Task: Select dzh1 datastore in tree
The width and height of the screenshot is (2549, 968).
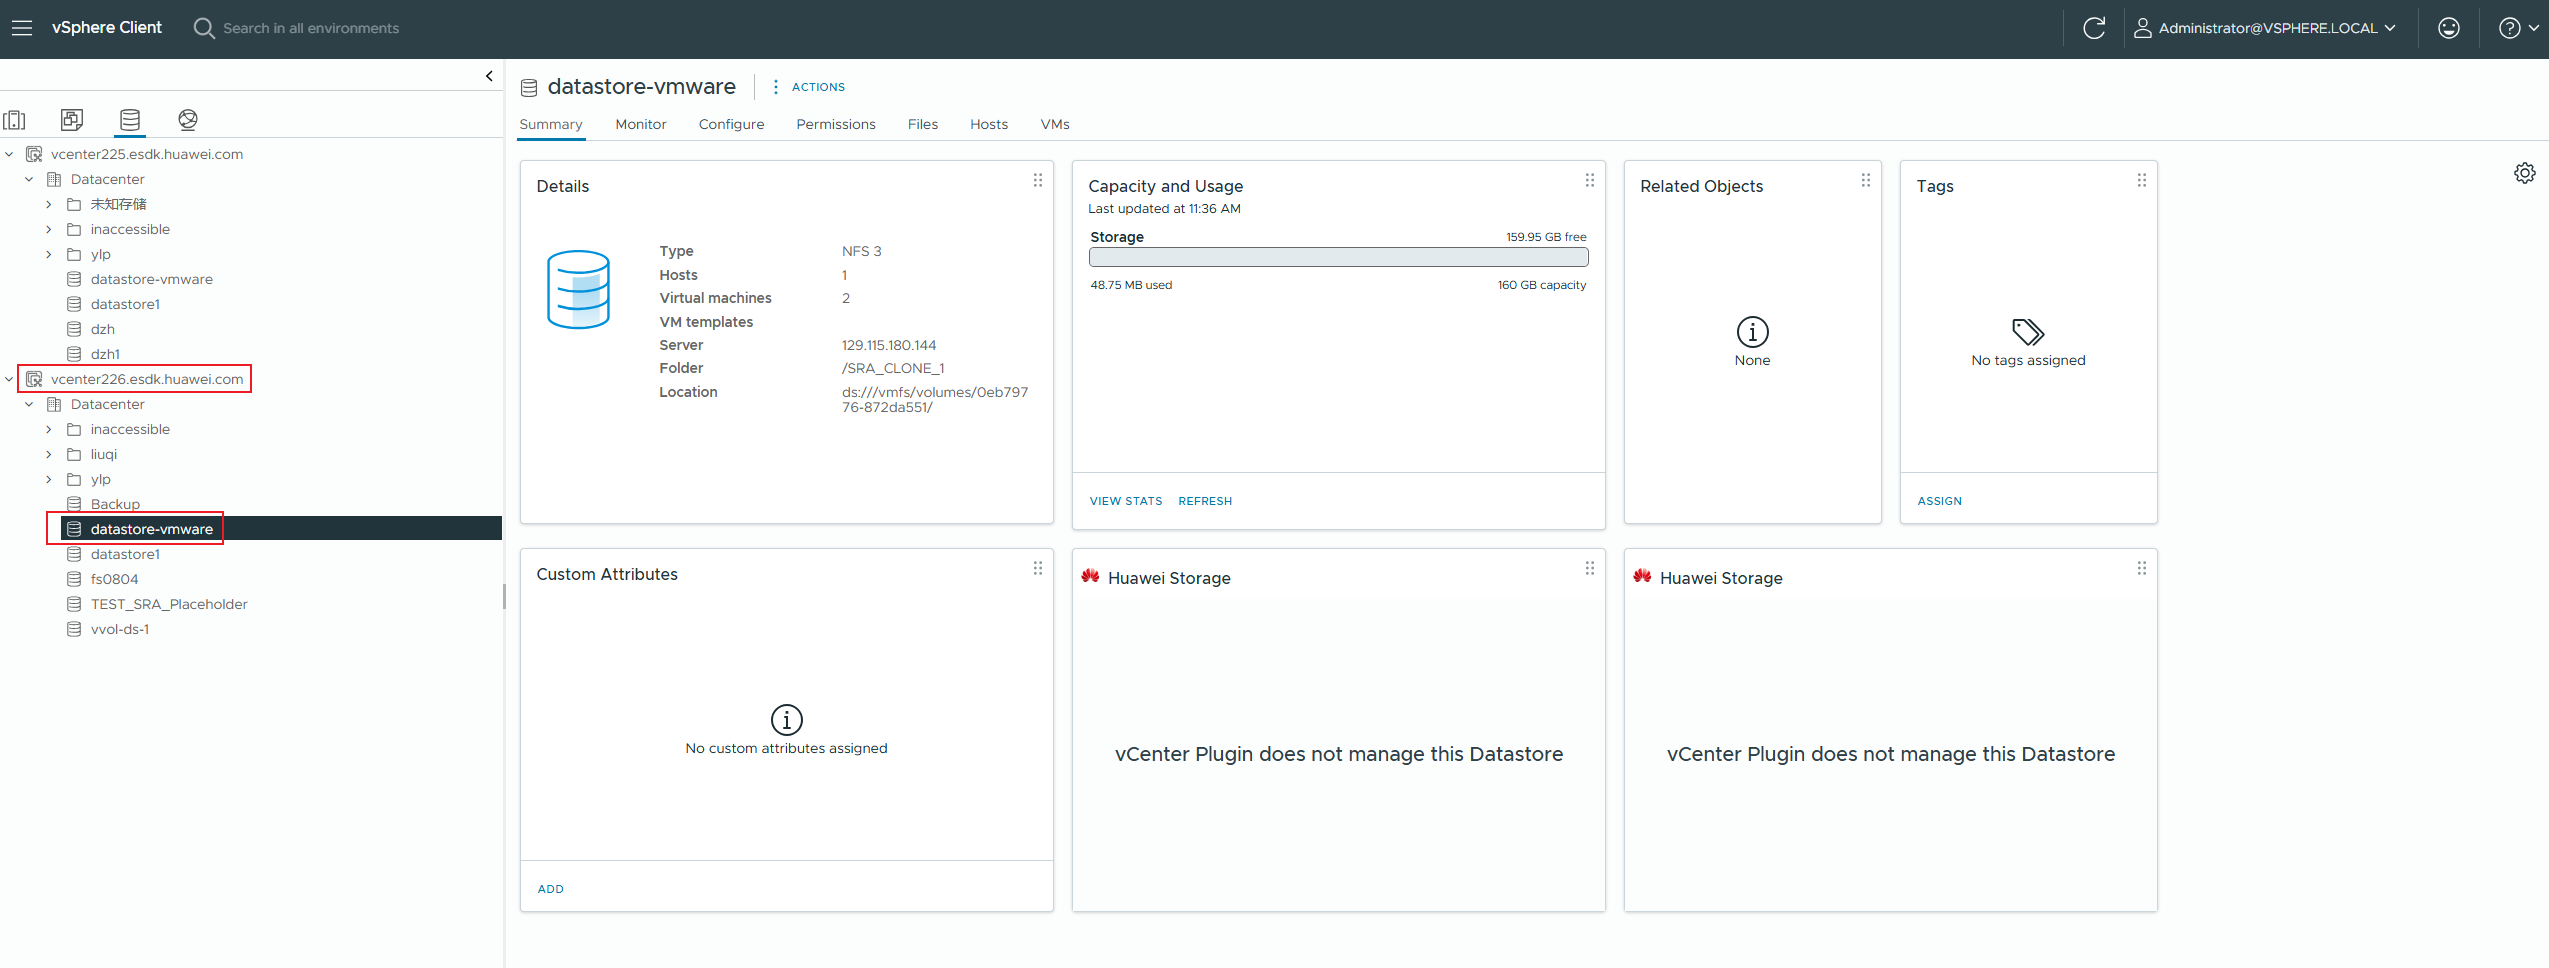Action: click(105, 354)
